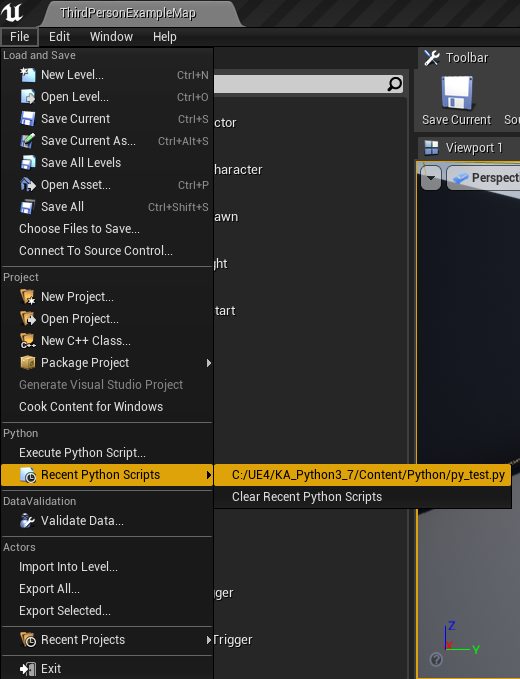Click the Open Asset icon
Screen dimensions: 520x679
tap(28, 185)
